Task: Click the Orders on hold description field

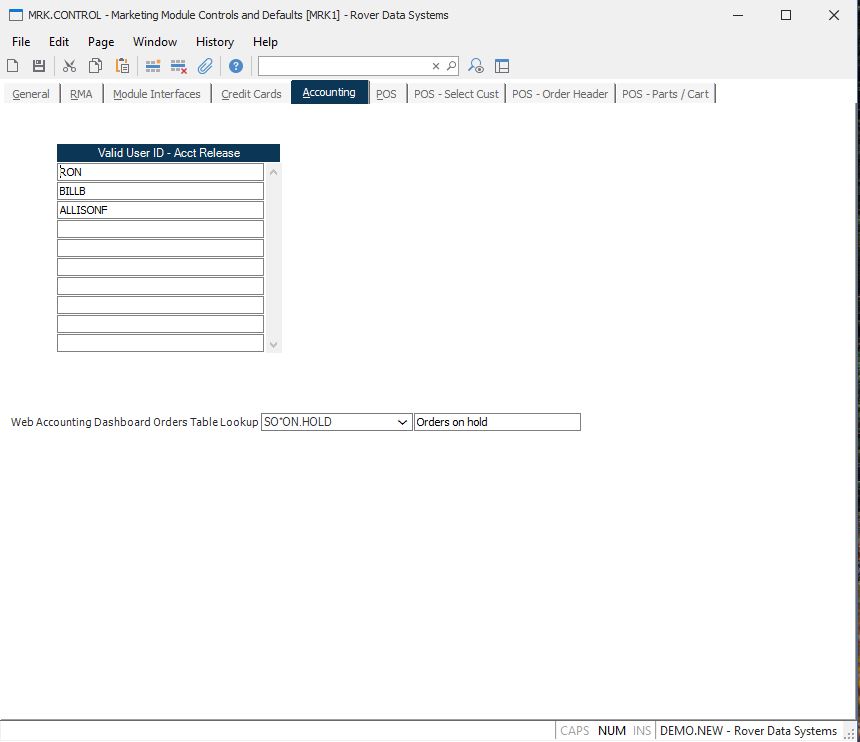Action: [497, 422]
